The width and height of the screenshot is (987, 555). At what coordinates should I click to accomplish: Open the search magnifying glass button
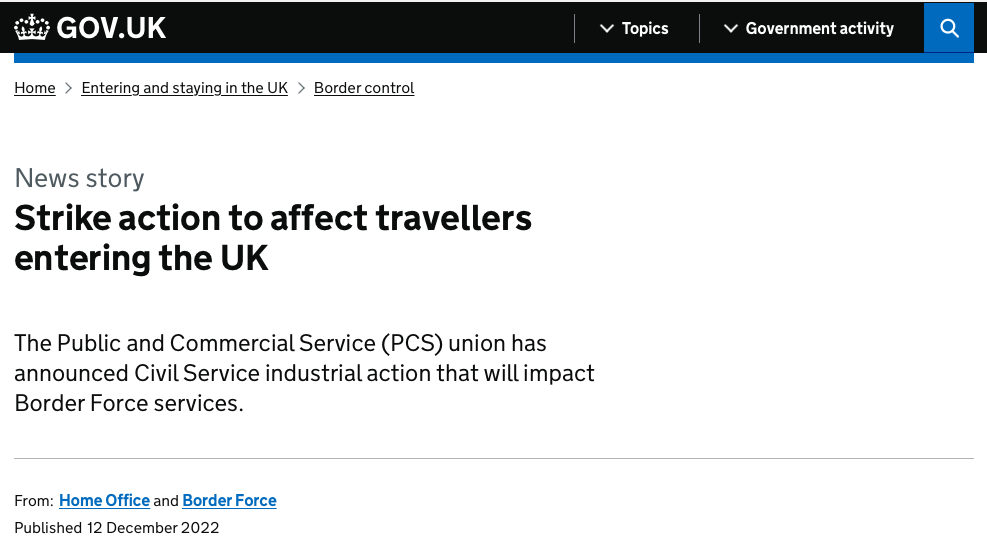(x=949, y=28)
